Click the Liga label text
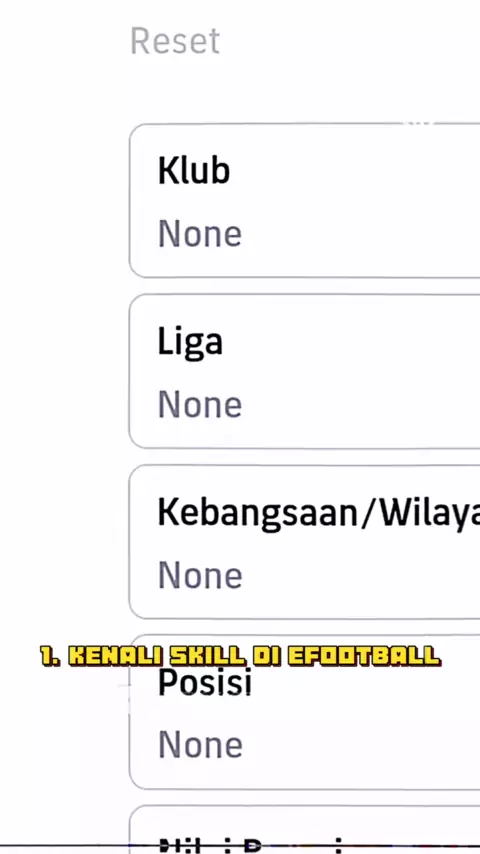This screenshot has width=480, height=854. (190, 343)
